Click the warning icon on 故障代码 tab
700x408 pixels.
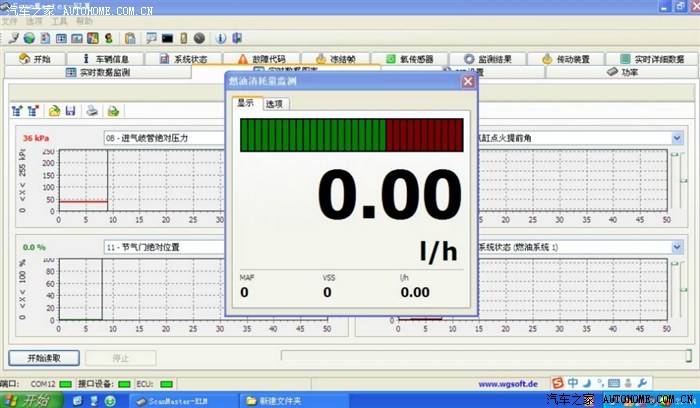tap(242, 59)
